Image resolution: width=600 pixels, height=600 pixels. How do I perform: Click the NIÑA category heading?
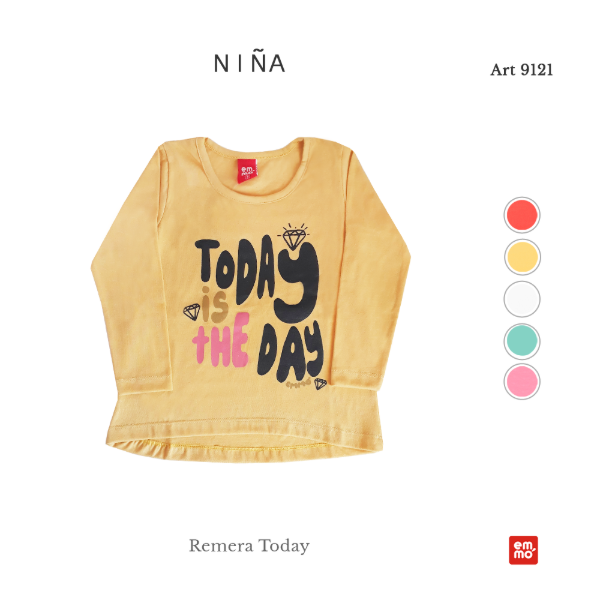coord(249,63)
